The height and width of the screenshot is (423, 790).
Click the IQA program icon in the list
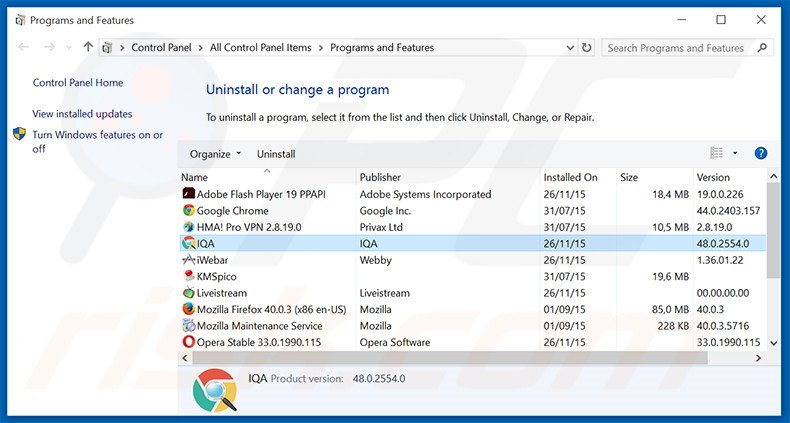coord(188,243)
